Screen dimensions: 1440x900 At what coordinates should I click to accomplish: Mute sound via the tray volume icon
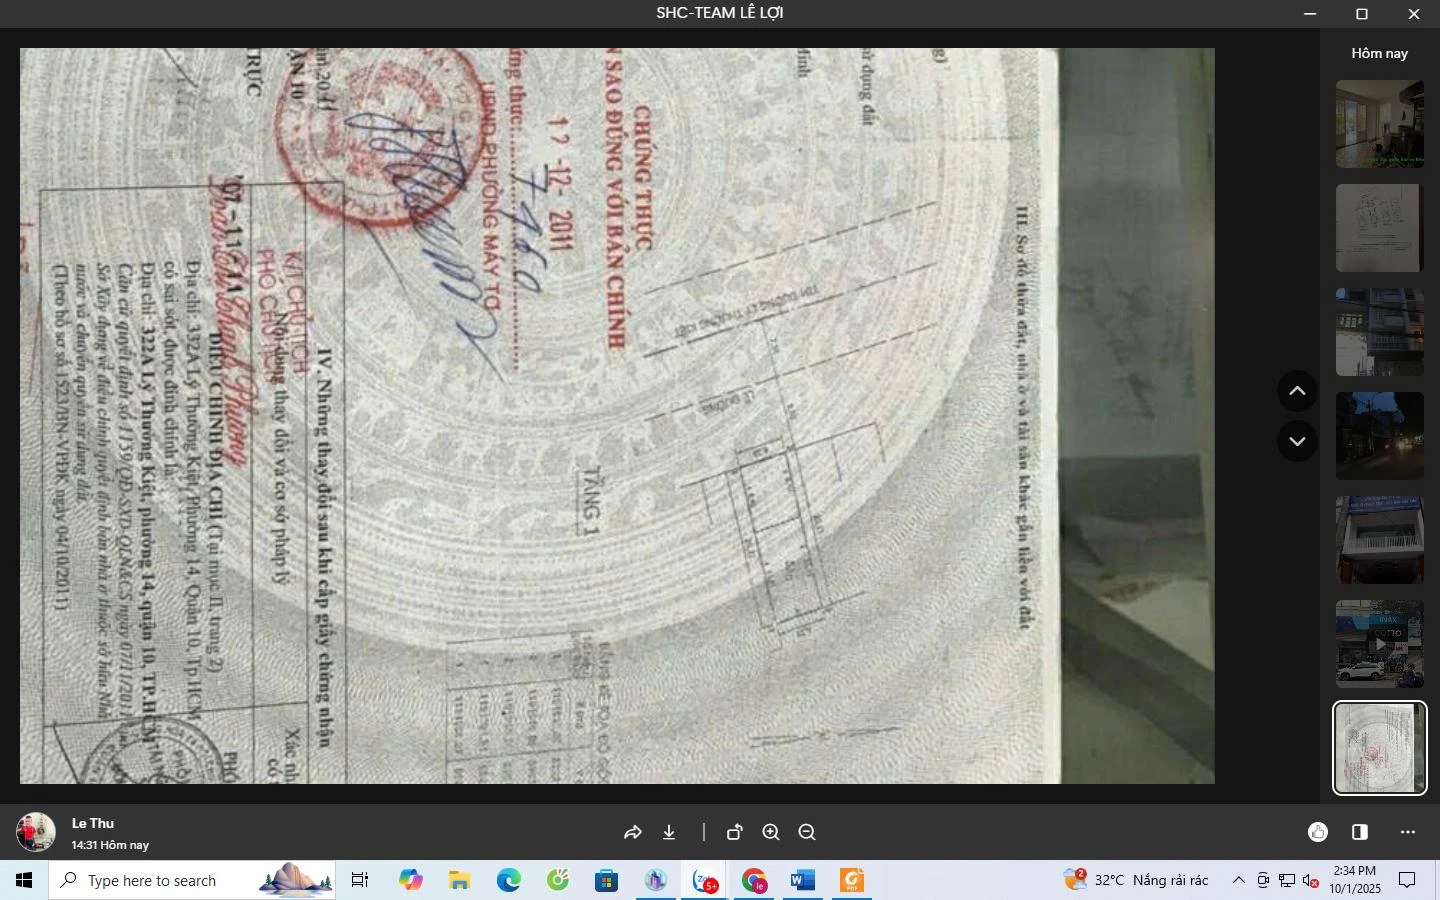click(x=1311, y=880)
